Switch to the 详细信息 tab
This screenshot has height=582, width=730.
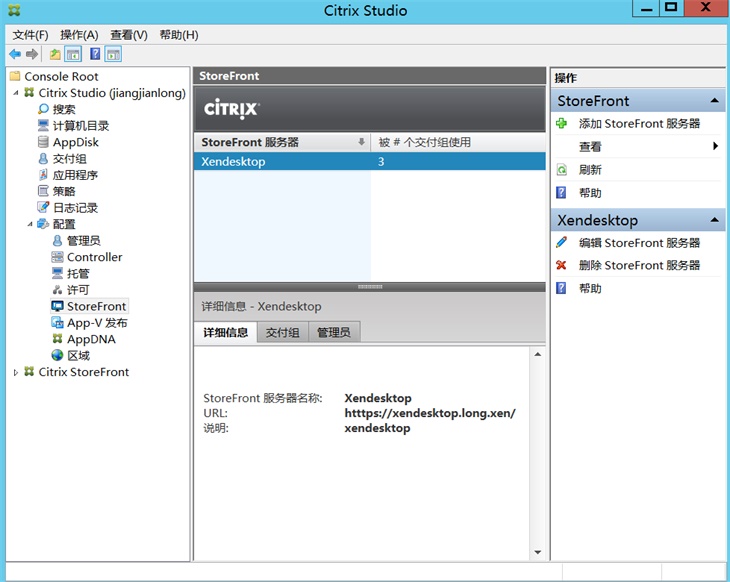pyautogui.click(x=226, y=332)
